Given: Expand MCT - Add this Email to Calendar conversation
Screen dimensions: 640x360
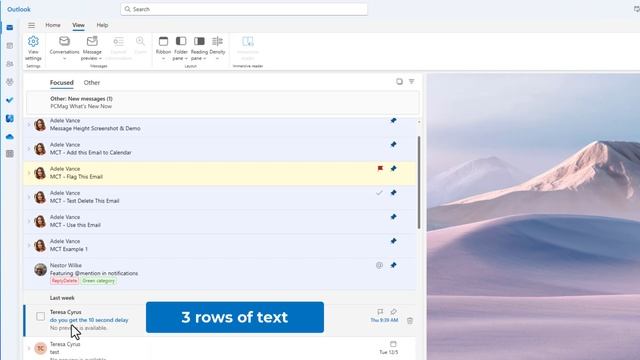Looking at the screenshot, I should 29,149.
